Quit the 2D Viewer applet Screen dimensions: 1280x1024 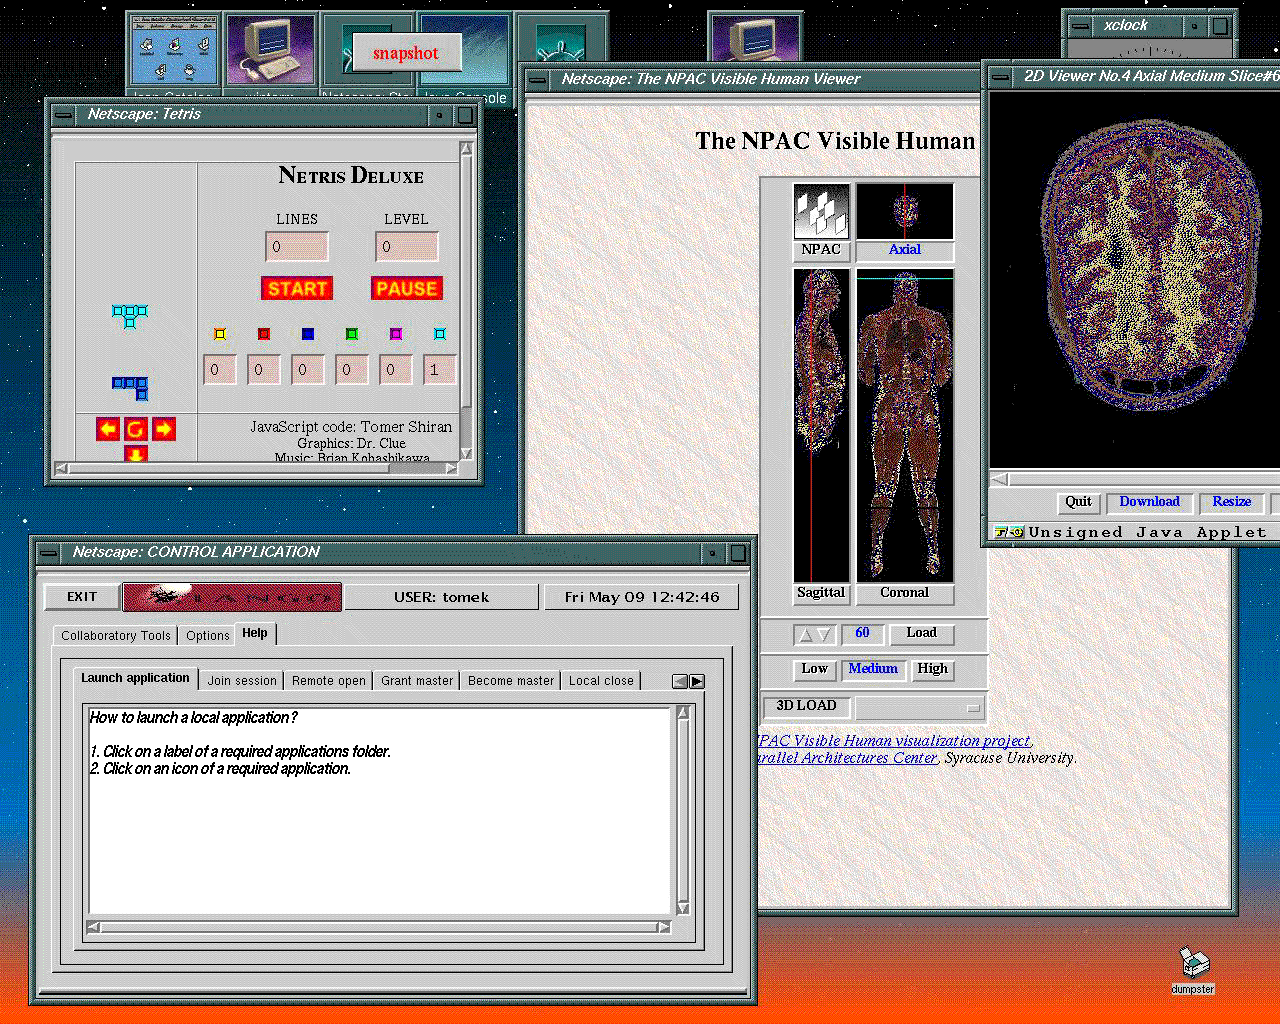tap(1079, 502)
